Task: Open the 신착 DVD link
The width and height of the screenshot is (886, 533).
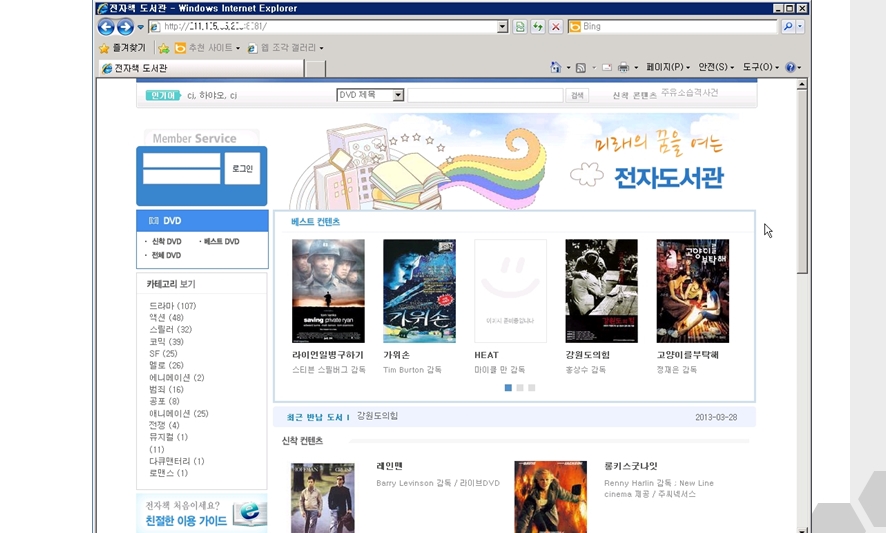Action: tap(166, 241)
